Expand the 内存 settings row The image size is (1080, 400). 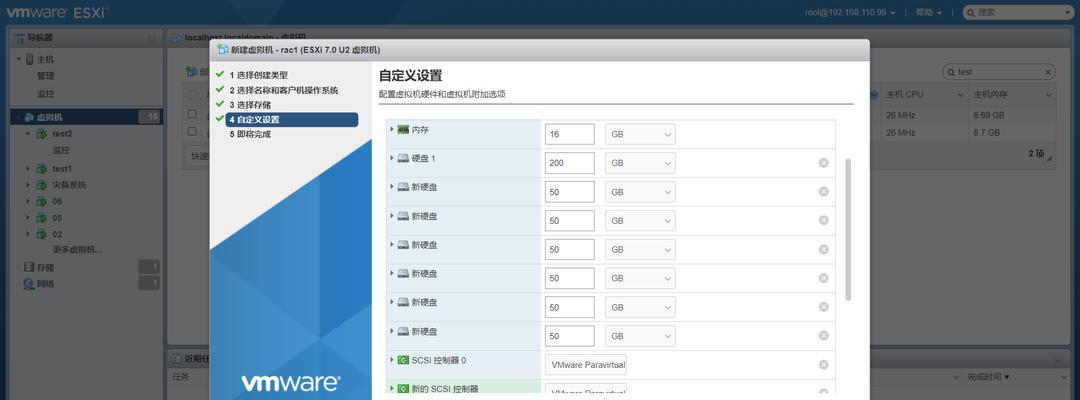click(x=392, y=129)
